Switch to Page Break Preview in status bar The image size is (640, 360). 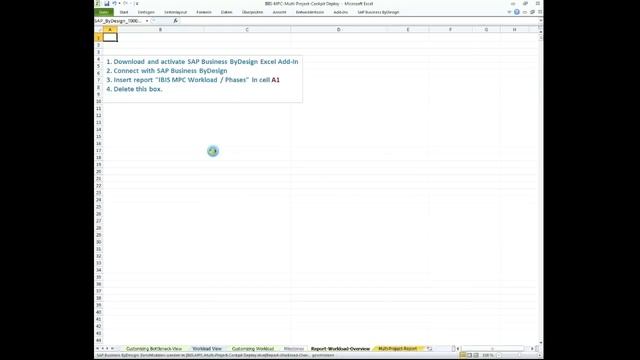point(476,355)
